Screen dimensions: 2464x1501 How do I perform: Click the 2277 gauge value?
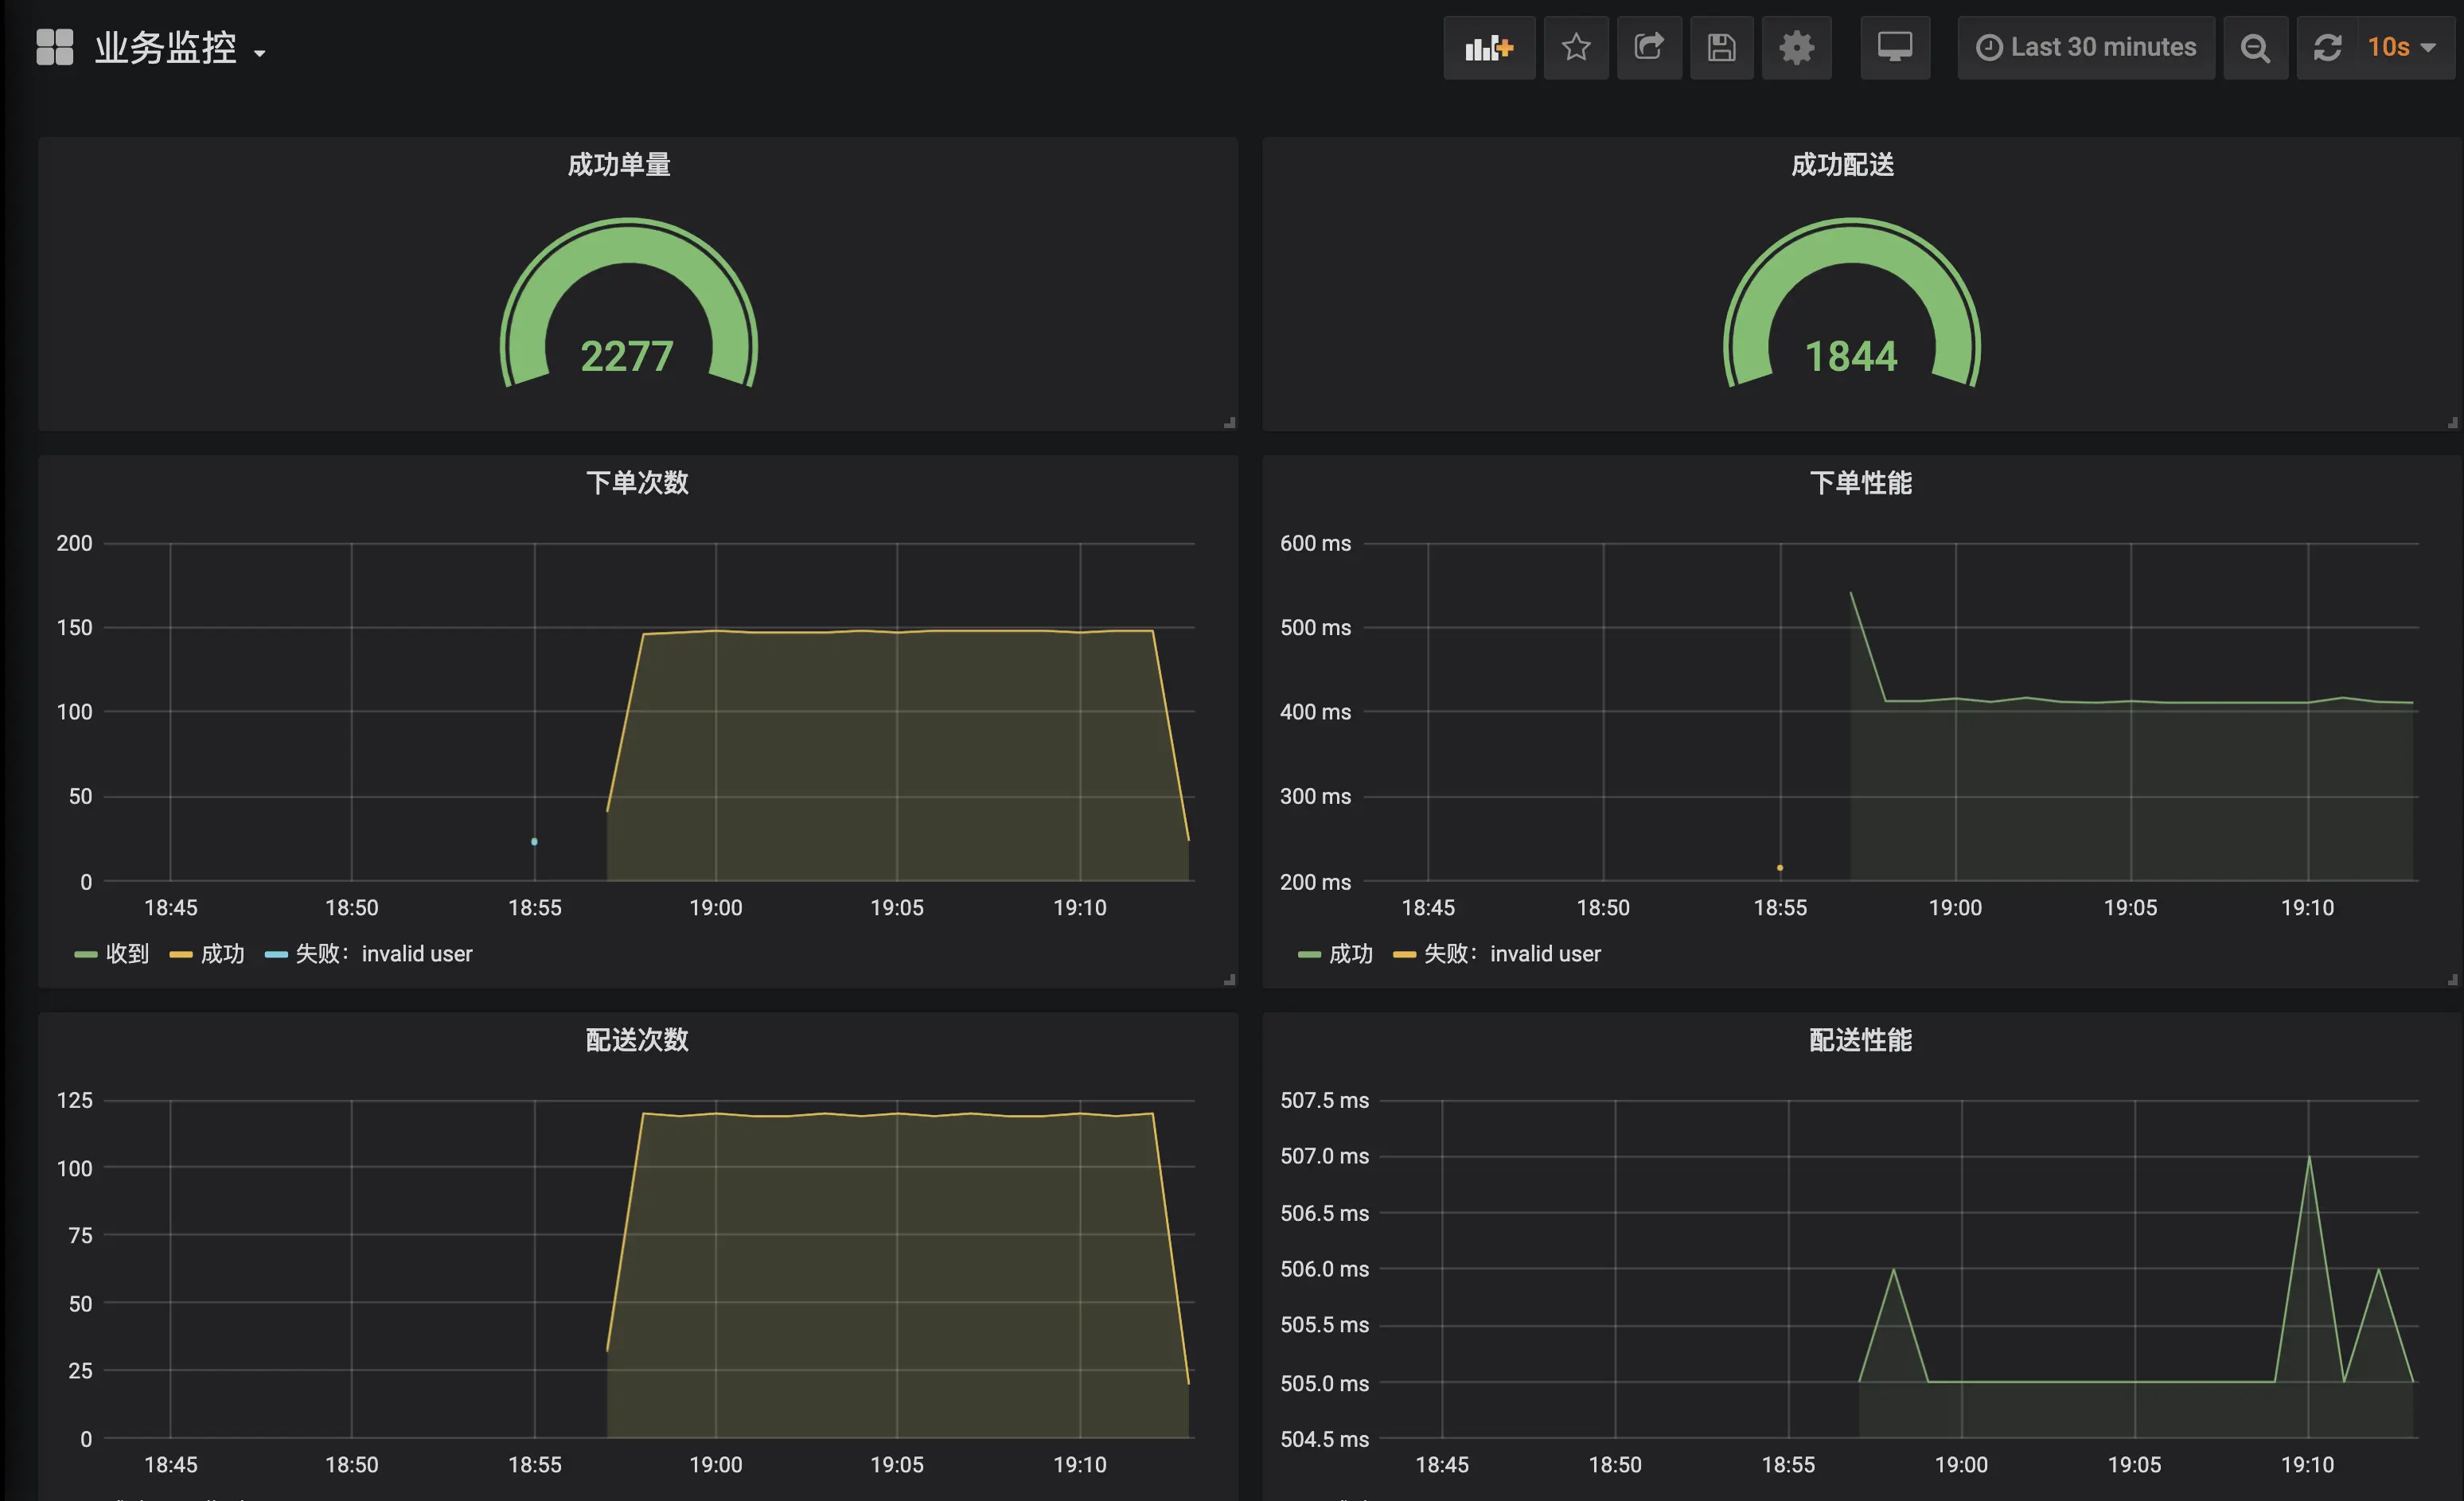pyautogui.click(x=627, y=357)
